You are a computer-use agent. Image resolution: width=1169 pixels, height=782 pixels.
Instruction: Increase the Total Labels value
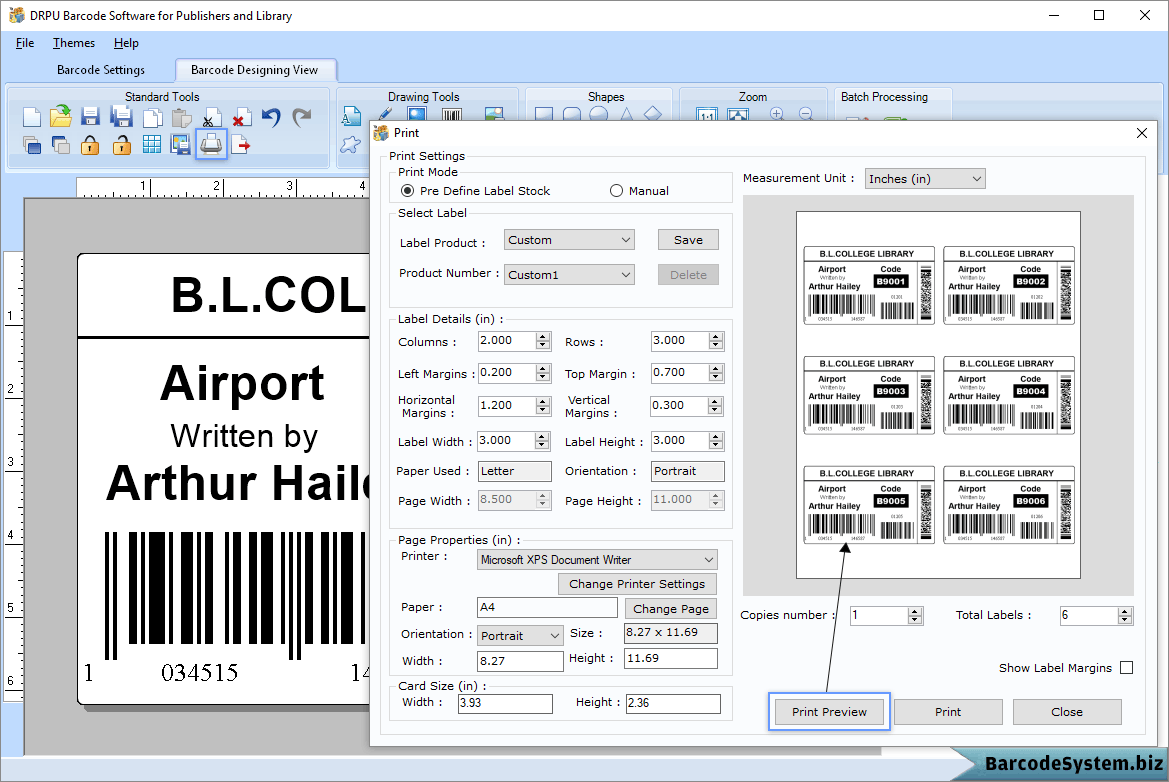point(1126,611)
